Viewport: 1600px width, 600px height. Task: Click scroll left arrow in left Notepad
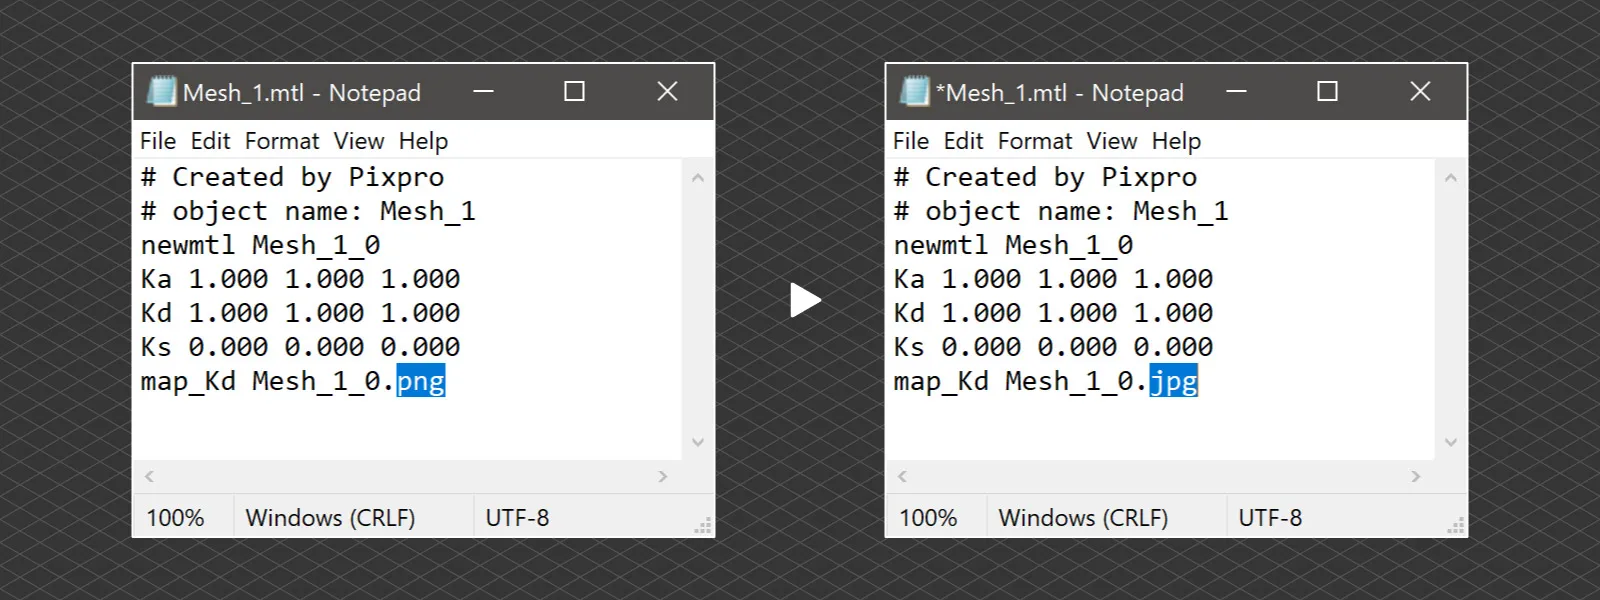[149, 477]
